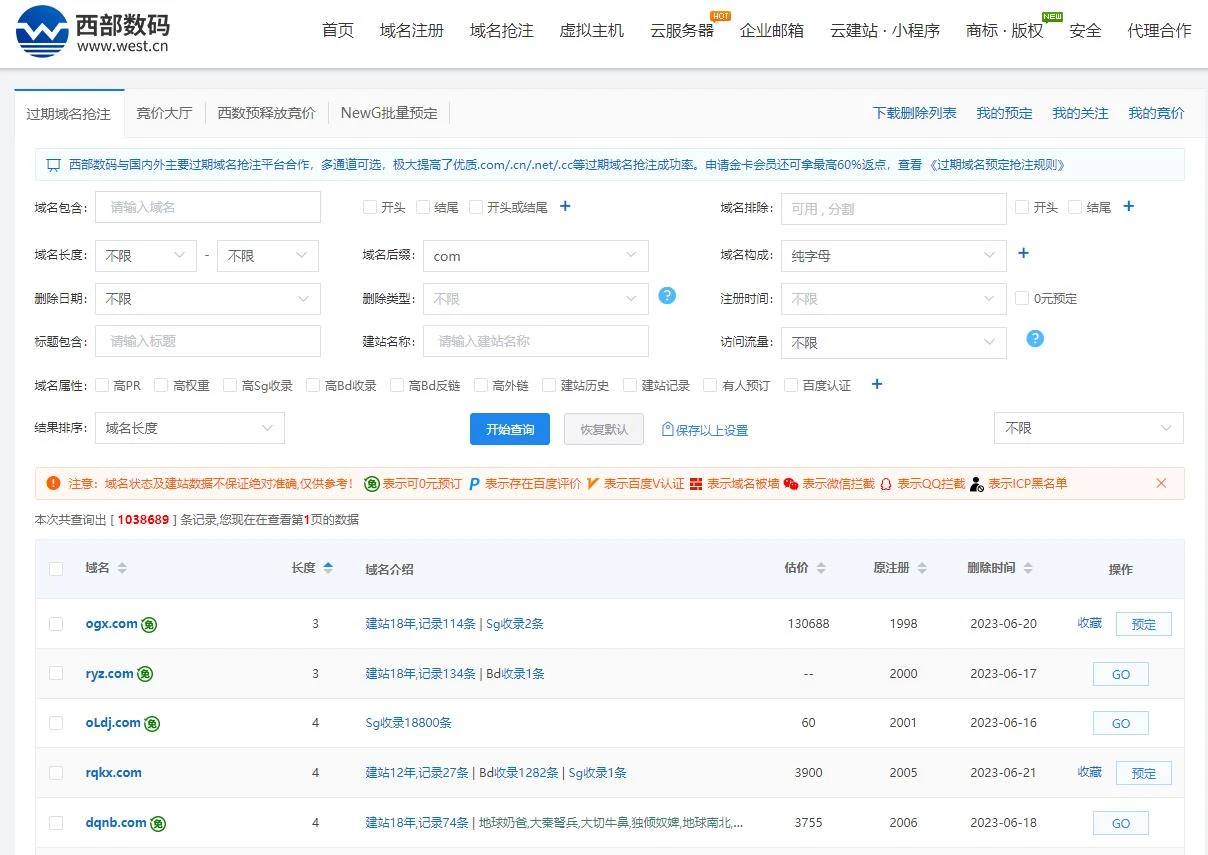Open the 云服务器 menu
Viewport: 1208px width, 855px height.
(x=682, y=30)
